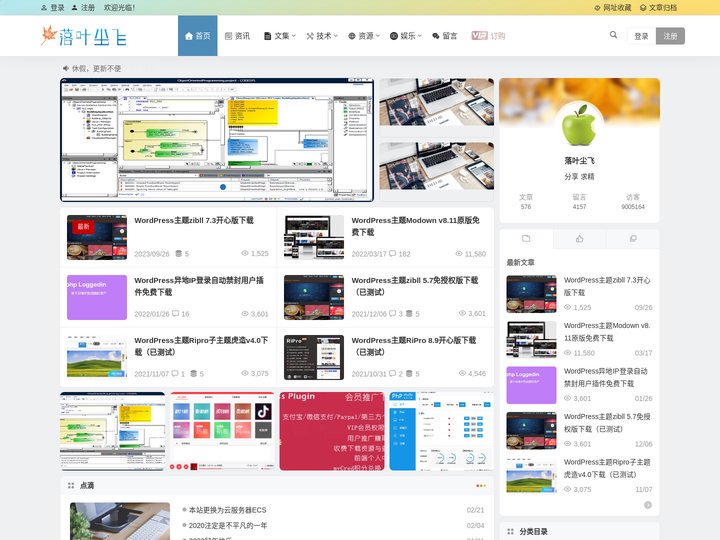Viewport: 720px width, 540px height.
Task: Open the blue PHP admin panel card
Action: click(x=442, y=431)
